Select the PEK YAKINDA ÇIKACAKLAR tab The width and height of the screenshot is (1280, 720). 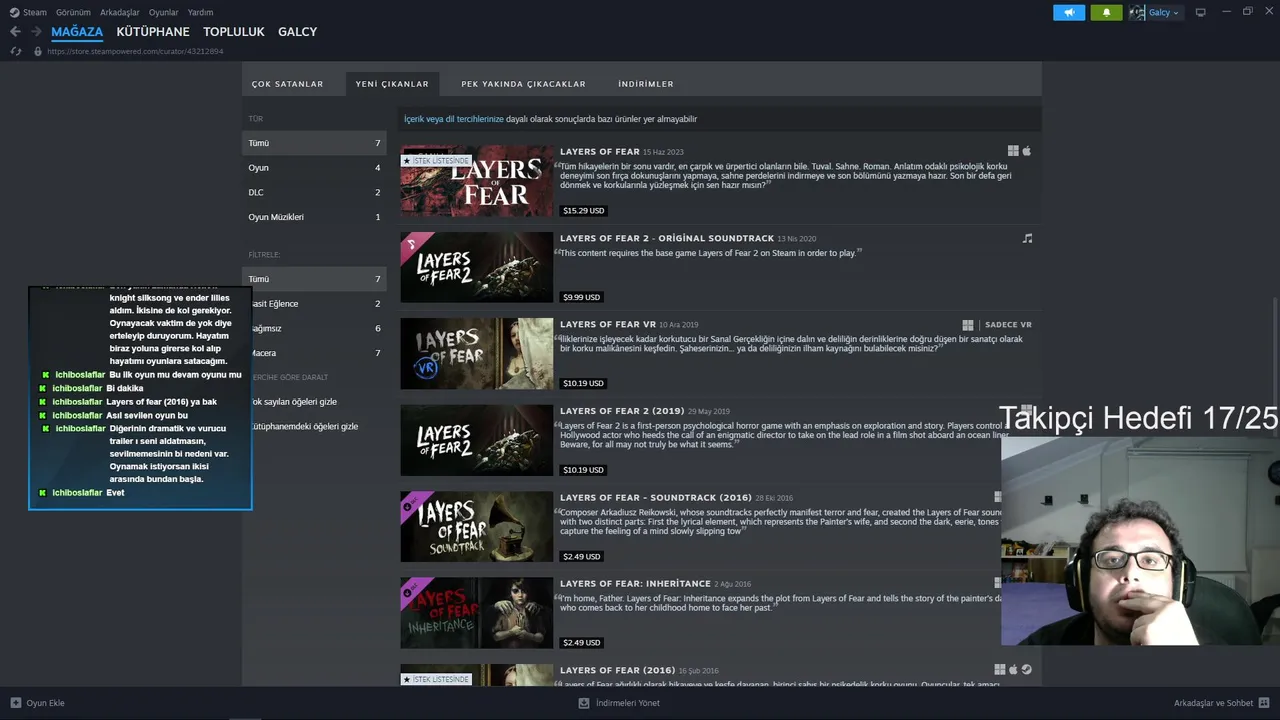523,84
